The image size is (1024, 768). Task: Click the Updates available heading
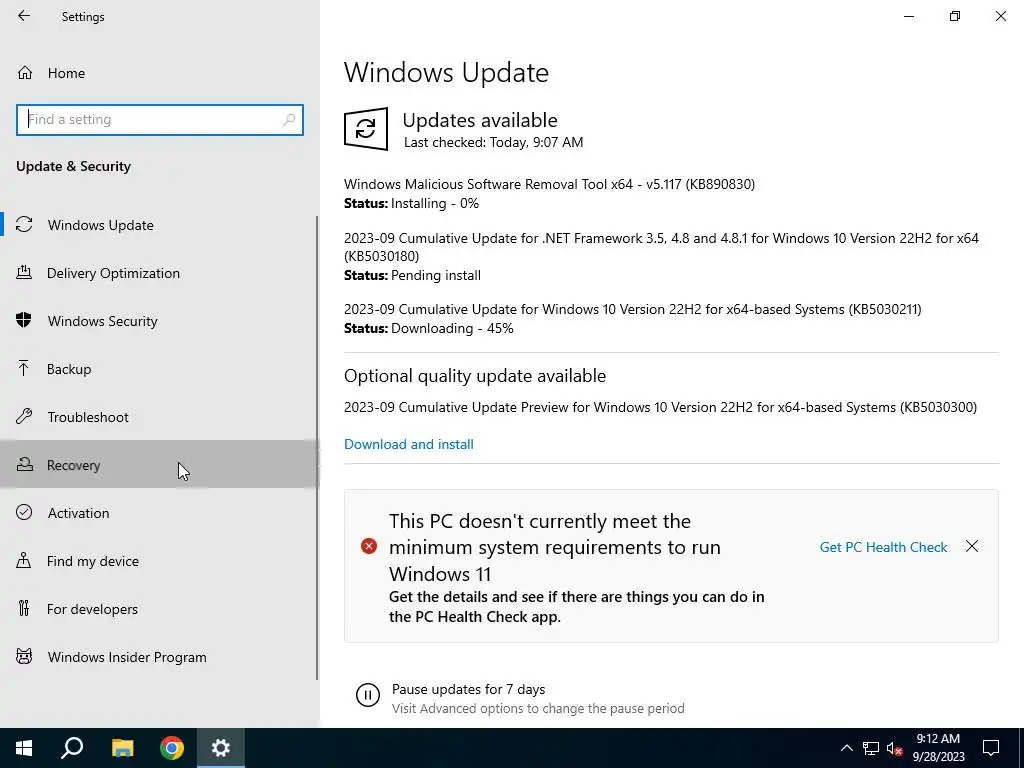coord(480,120)
